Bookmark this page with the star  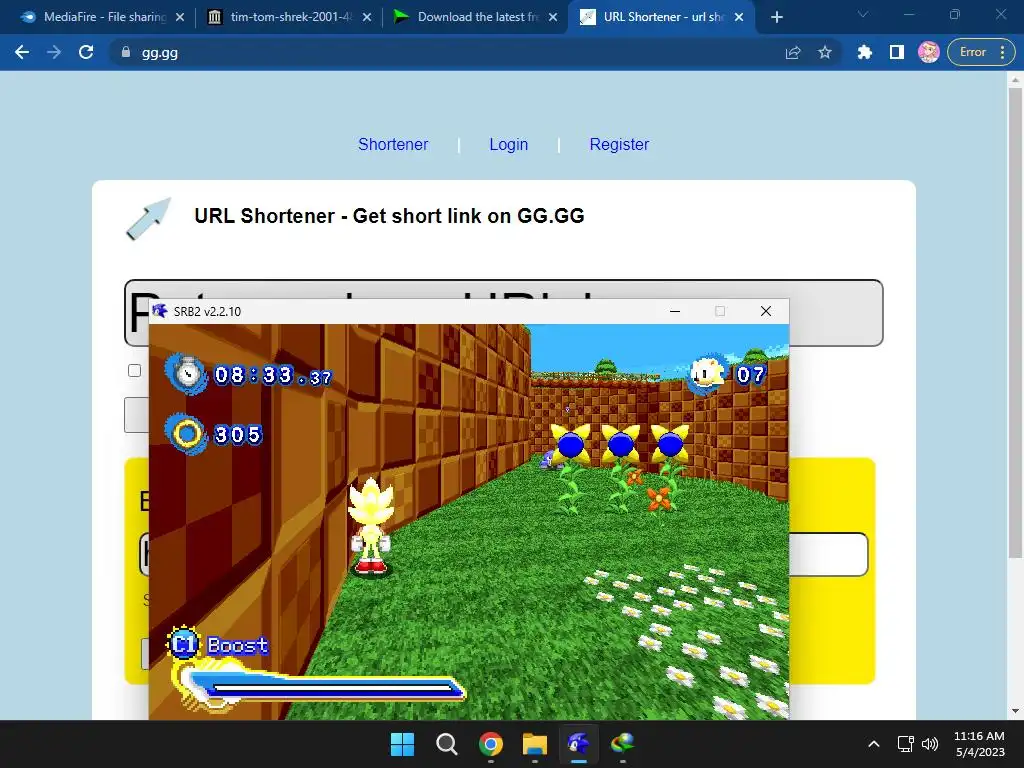(x=825, y=52)
